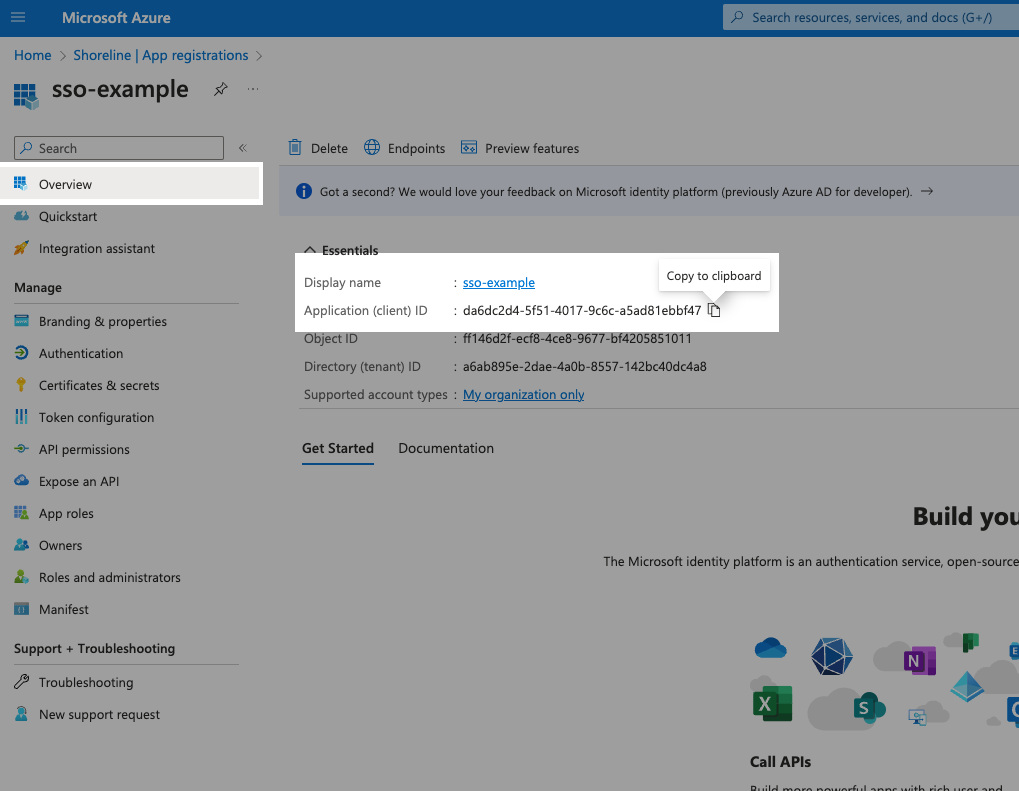Click the Roles and administrators icon

coord(21,577)
